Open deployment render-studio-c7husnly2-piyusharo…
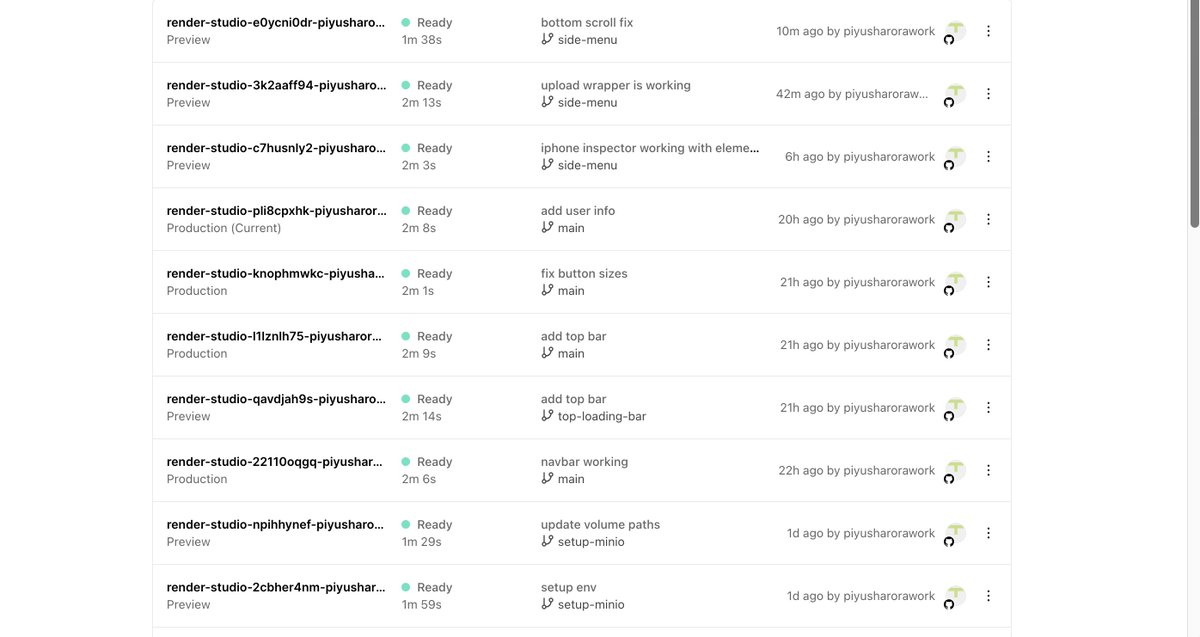Screen dimensions: 1200x637 coord(276,148)
